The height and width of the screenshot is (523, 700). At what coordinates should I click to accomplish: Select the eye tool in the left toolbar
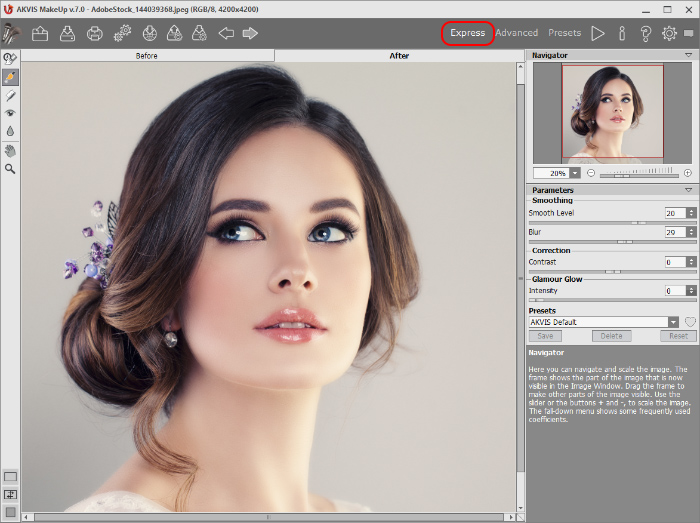10,113
